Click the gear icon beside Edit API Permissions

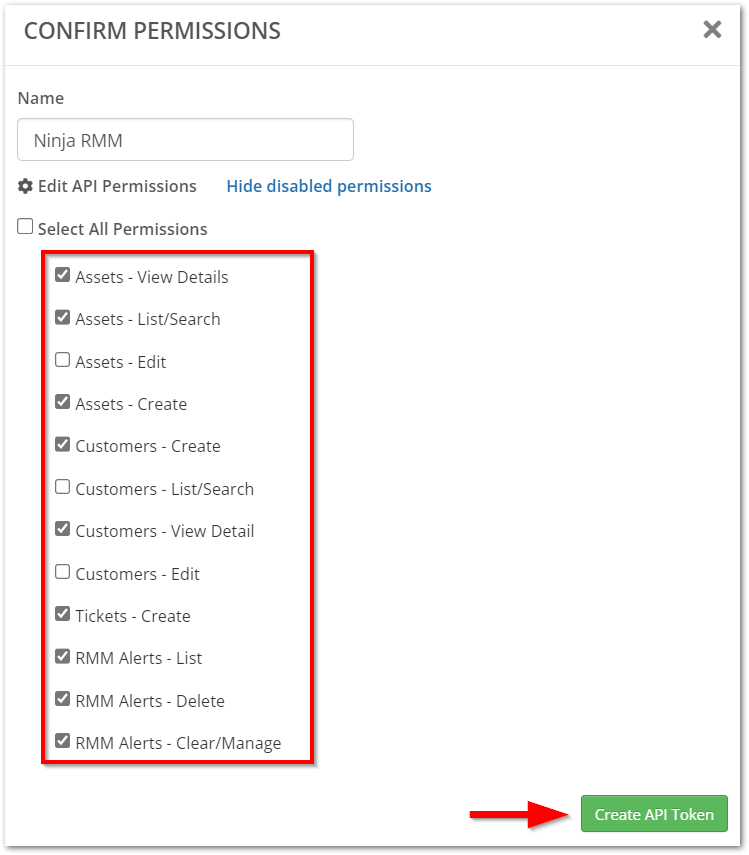pos(26,186)
